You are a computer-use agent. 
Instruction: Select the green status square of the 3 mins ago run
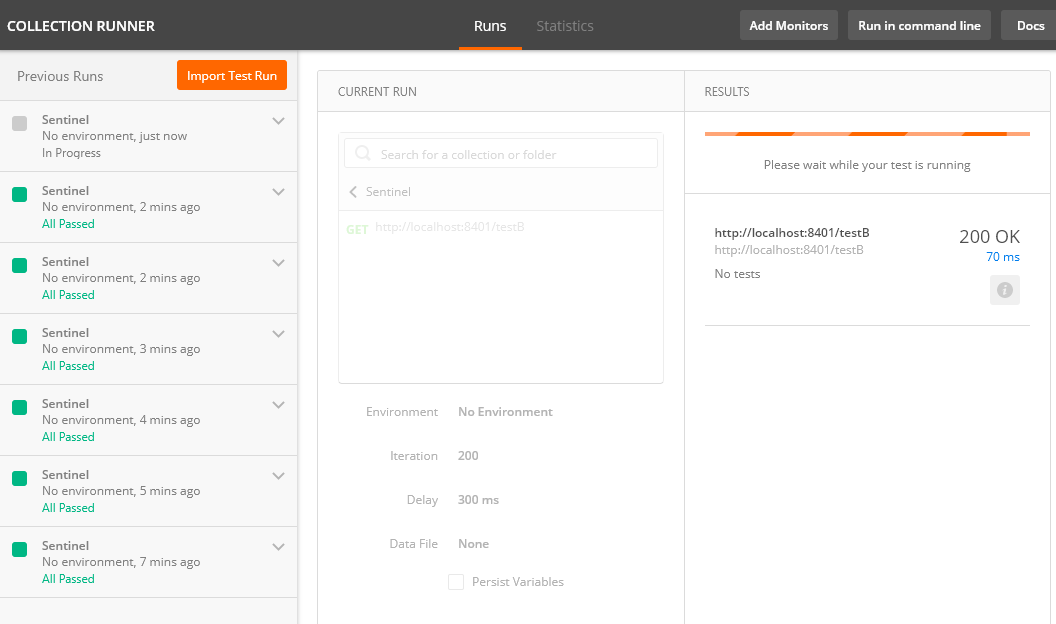coord(20,337)
